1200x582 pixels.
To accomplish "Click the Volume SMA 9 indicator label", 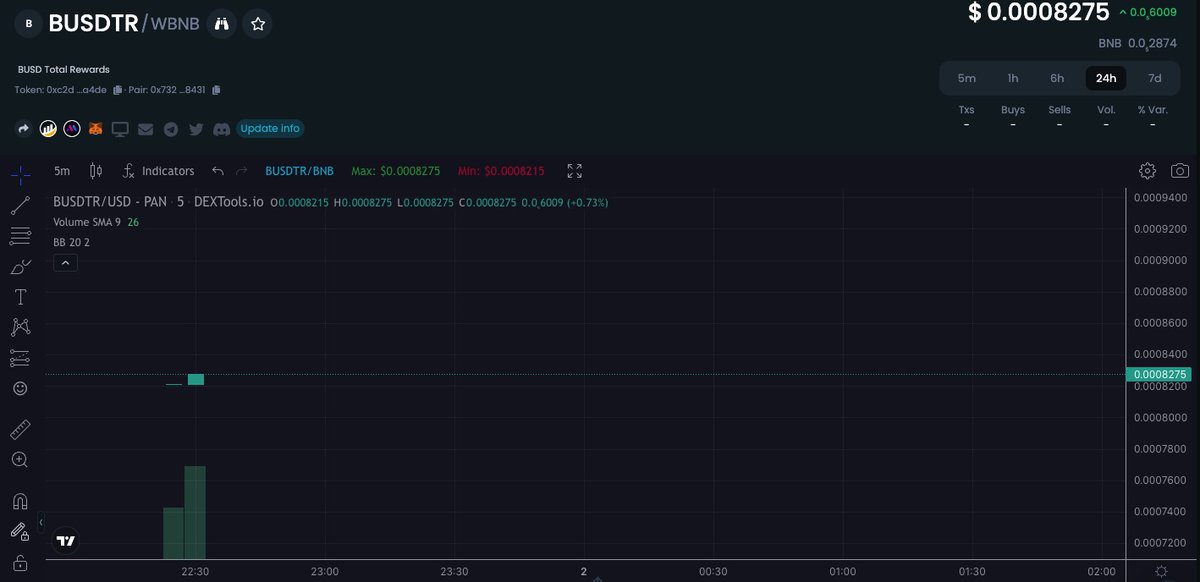I will (87, 222).
